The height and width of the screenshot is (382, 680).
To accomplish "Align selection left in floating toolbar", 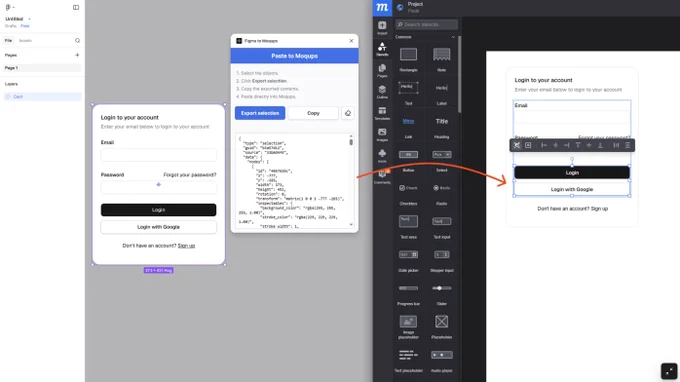I will point(544,145).
